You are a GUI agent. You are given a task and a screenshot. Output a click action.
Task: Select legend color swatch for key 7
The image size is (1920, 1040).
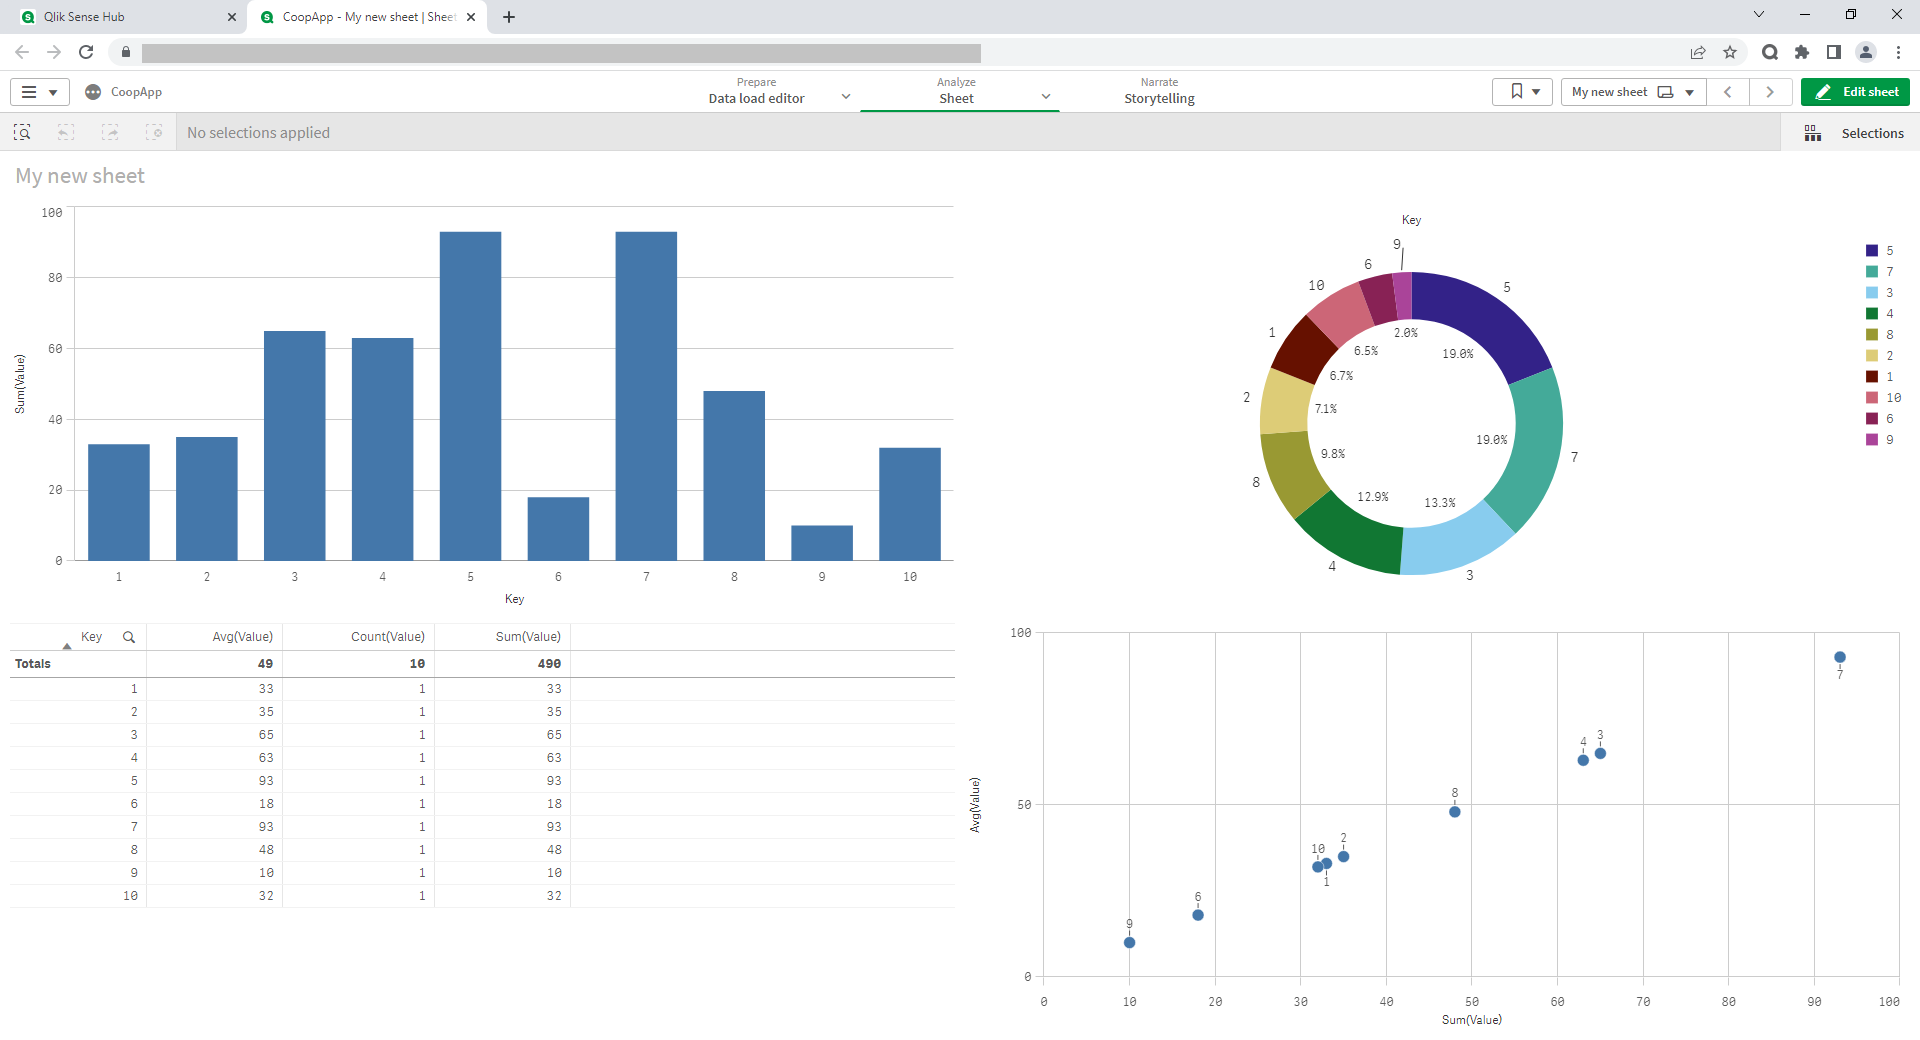(1872, 272)
